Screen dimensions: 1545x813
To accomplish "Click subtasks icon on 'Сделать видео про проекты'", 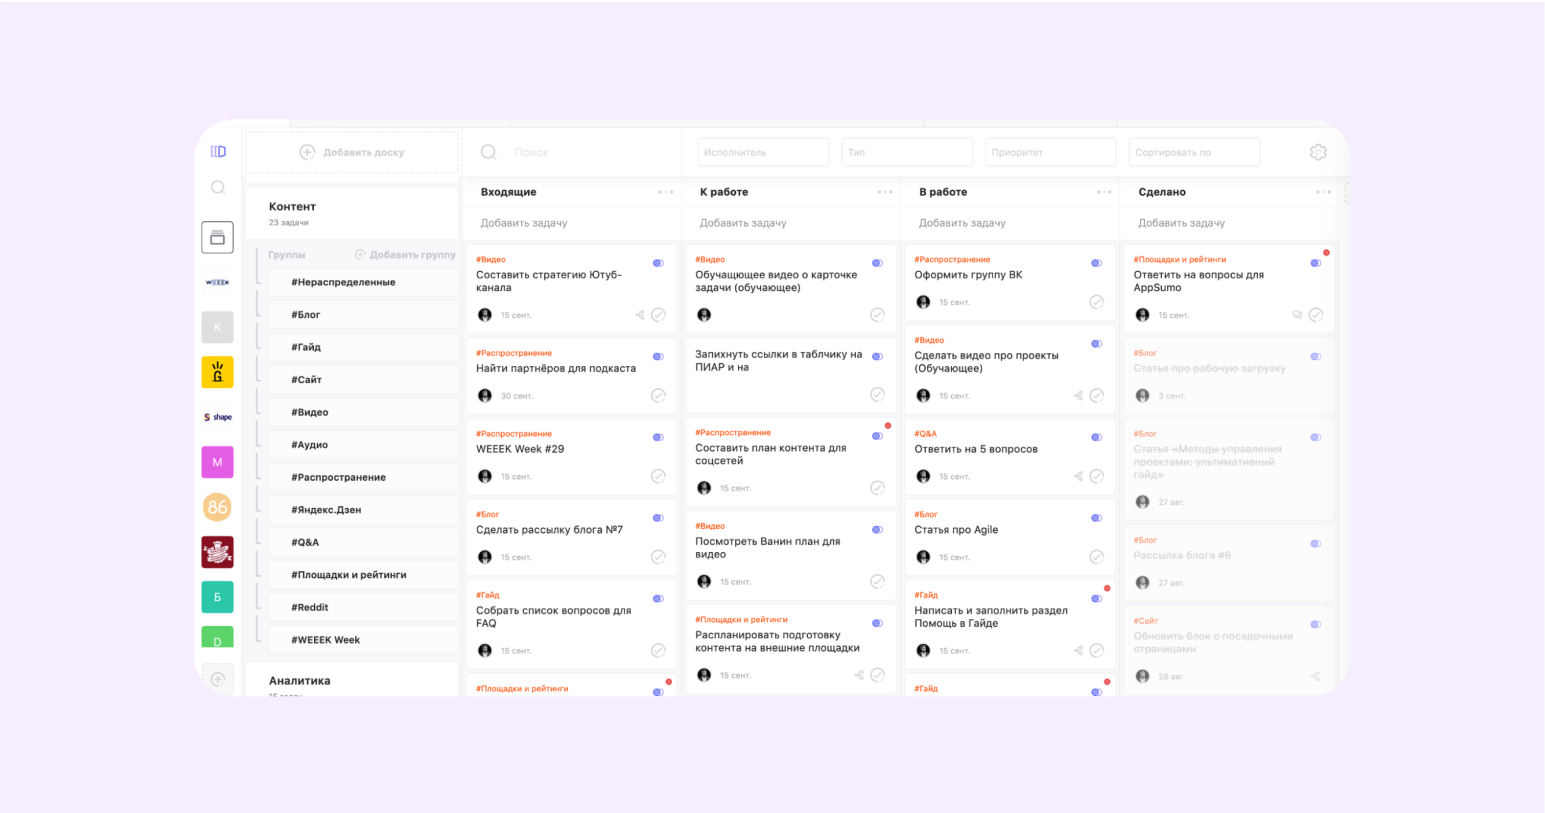I will 1078,396.
